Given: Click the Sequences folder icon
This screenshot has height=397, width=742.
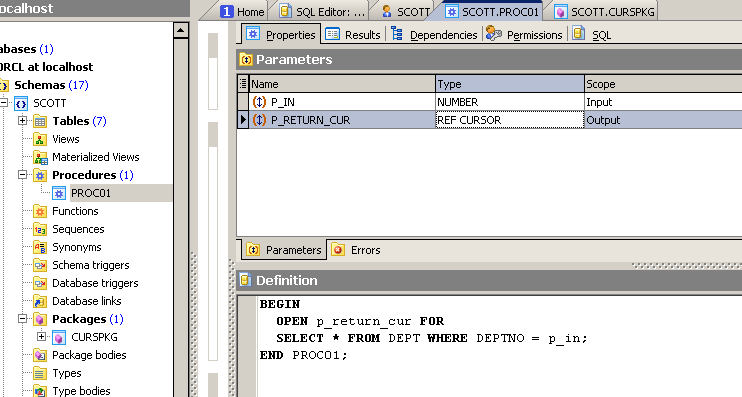Looking at the screenshot, I should tap(40, 229).
